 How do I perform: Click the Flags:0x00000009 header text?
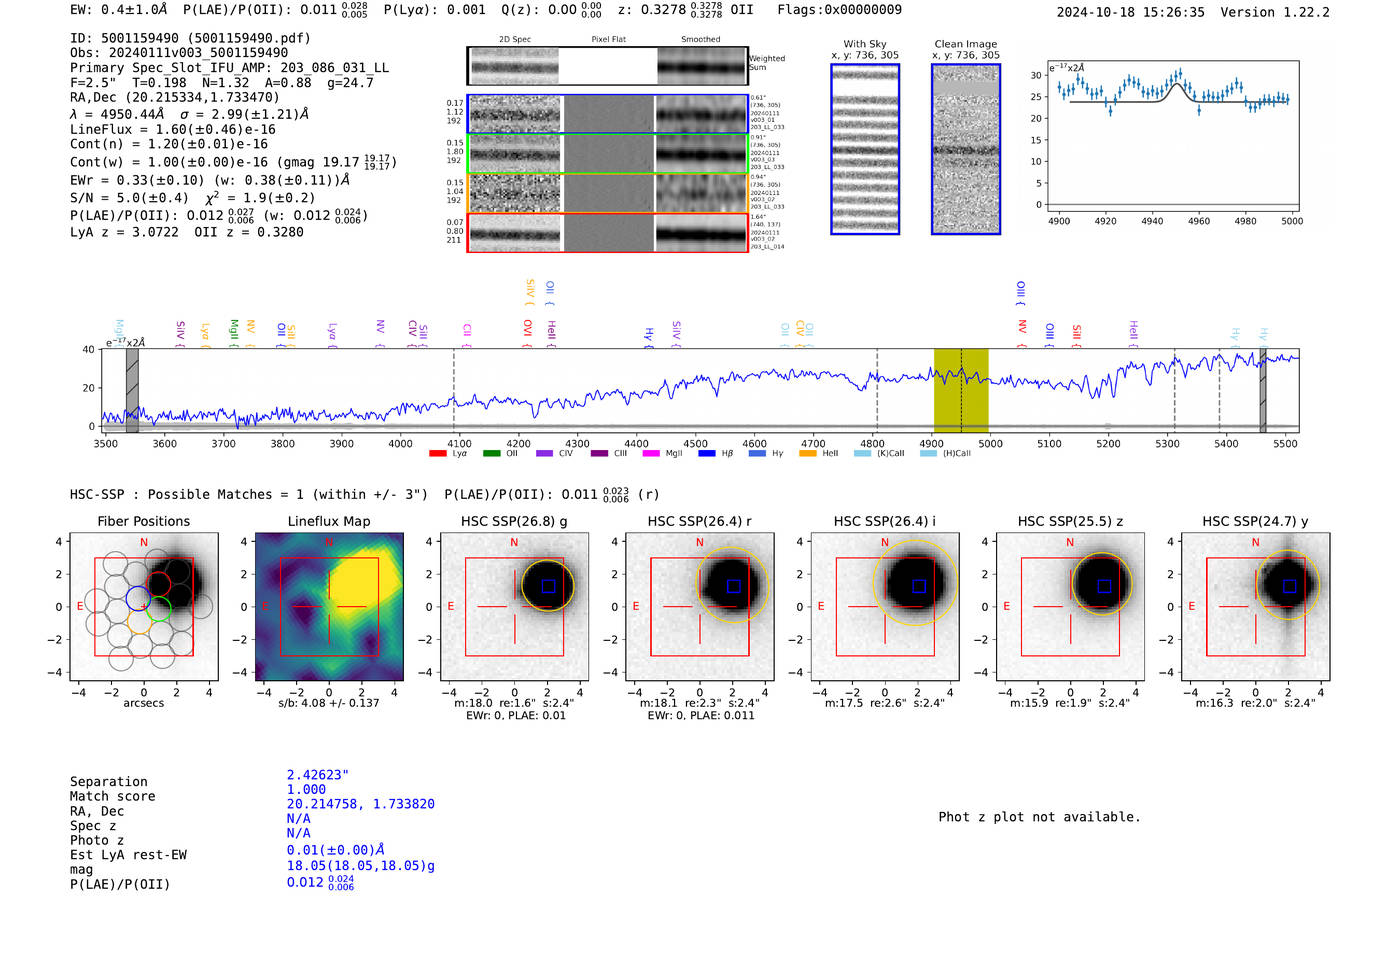pyautogui.click(x=839, y=10)
